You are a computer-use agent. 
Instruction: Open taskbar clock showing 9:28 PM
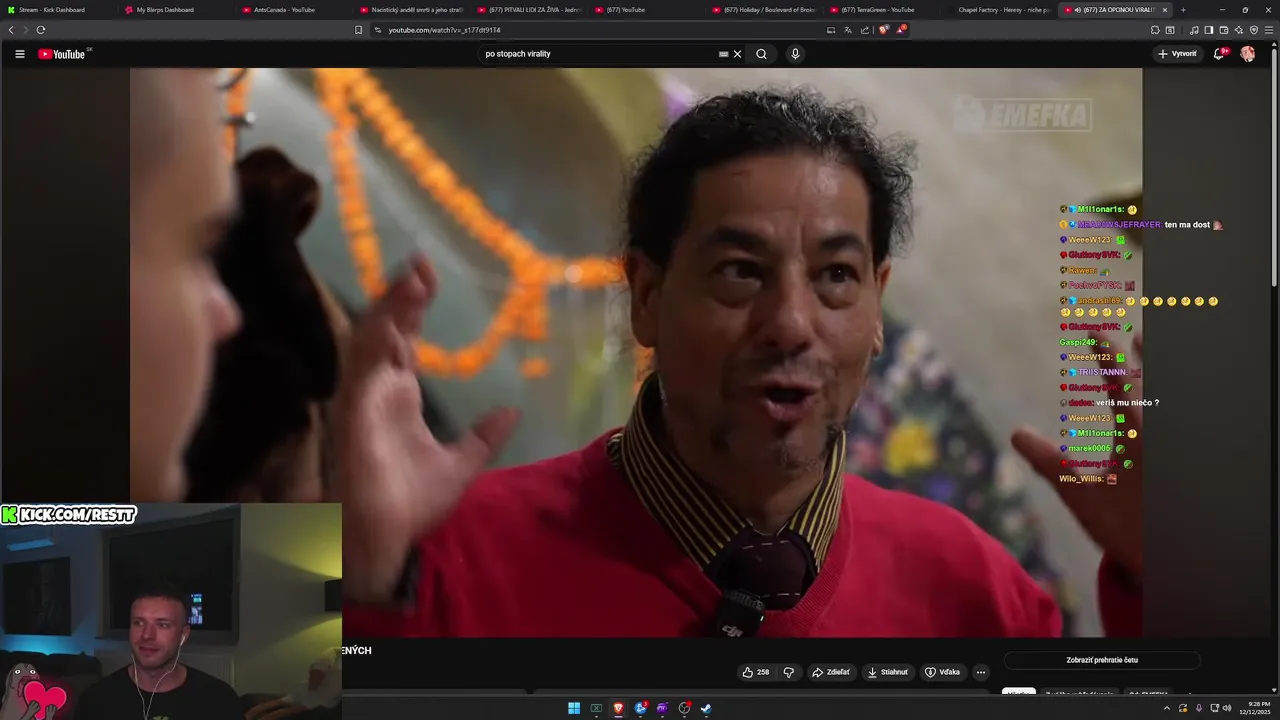pos(1254,708)
